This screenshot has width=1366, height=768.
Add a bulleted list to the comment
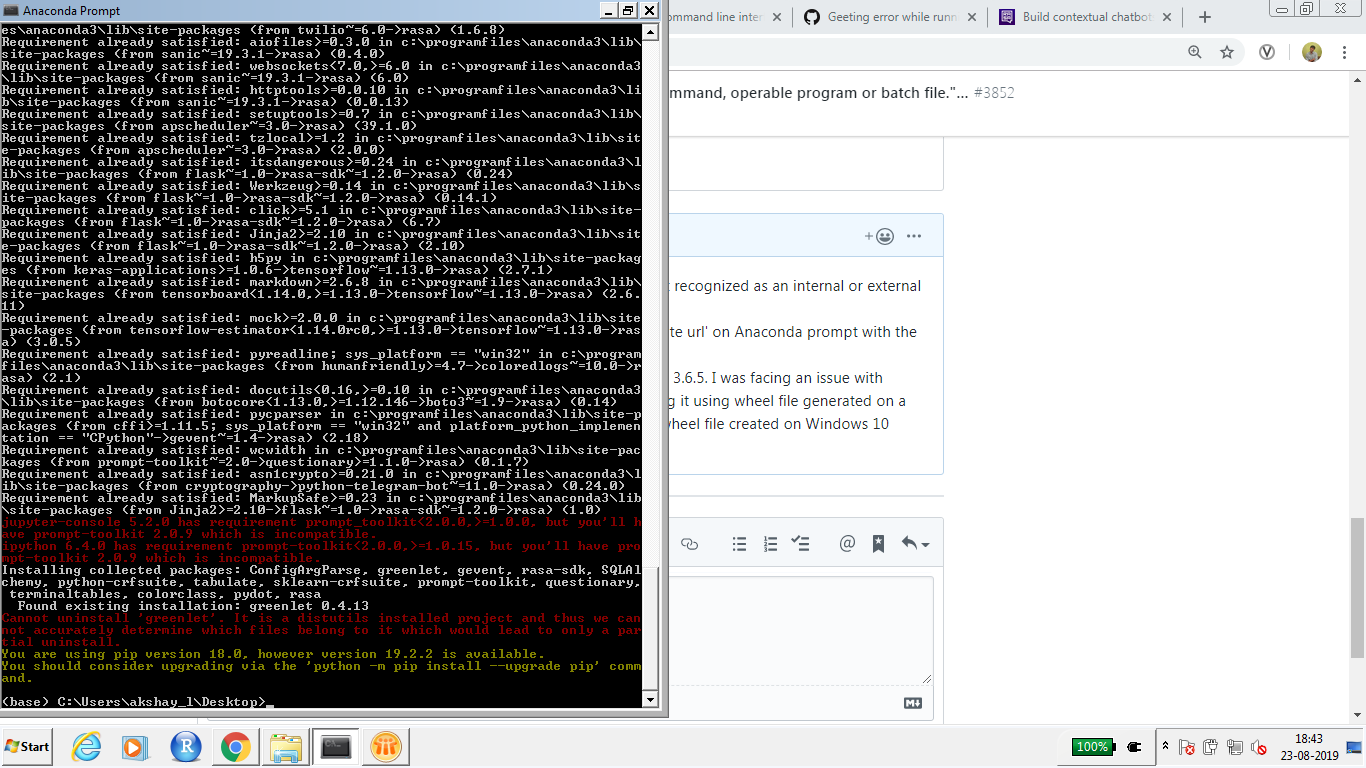coord(739,542)
